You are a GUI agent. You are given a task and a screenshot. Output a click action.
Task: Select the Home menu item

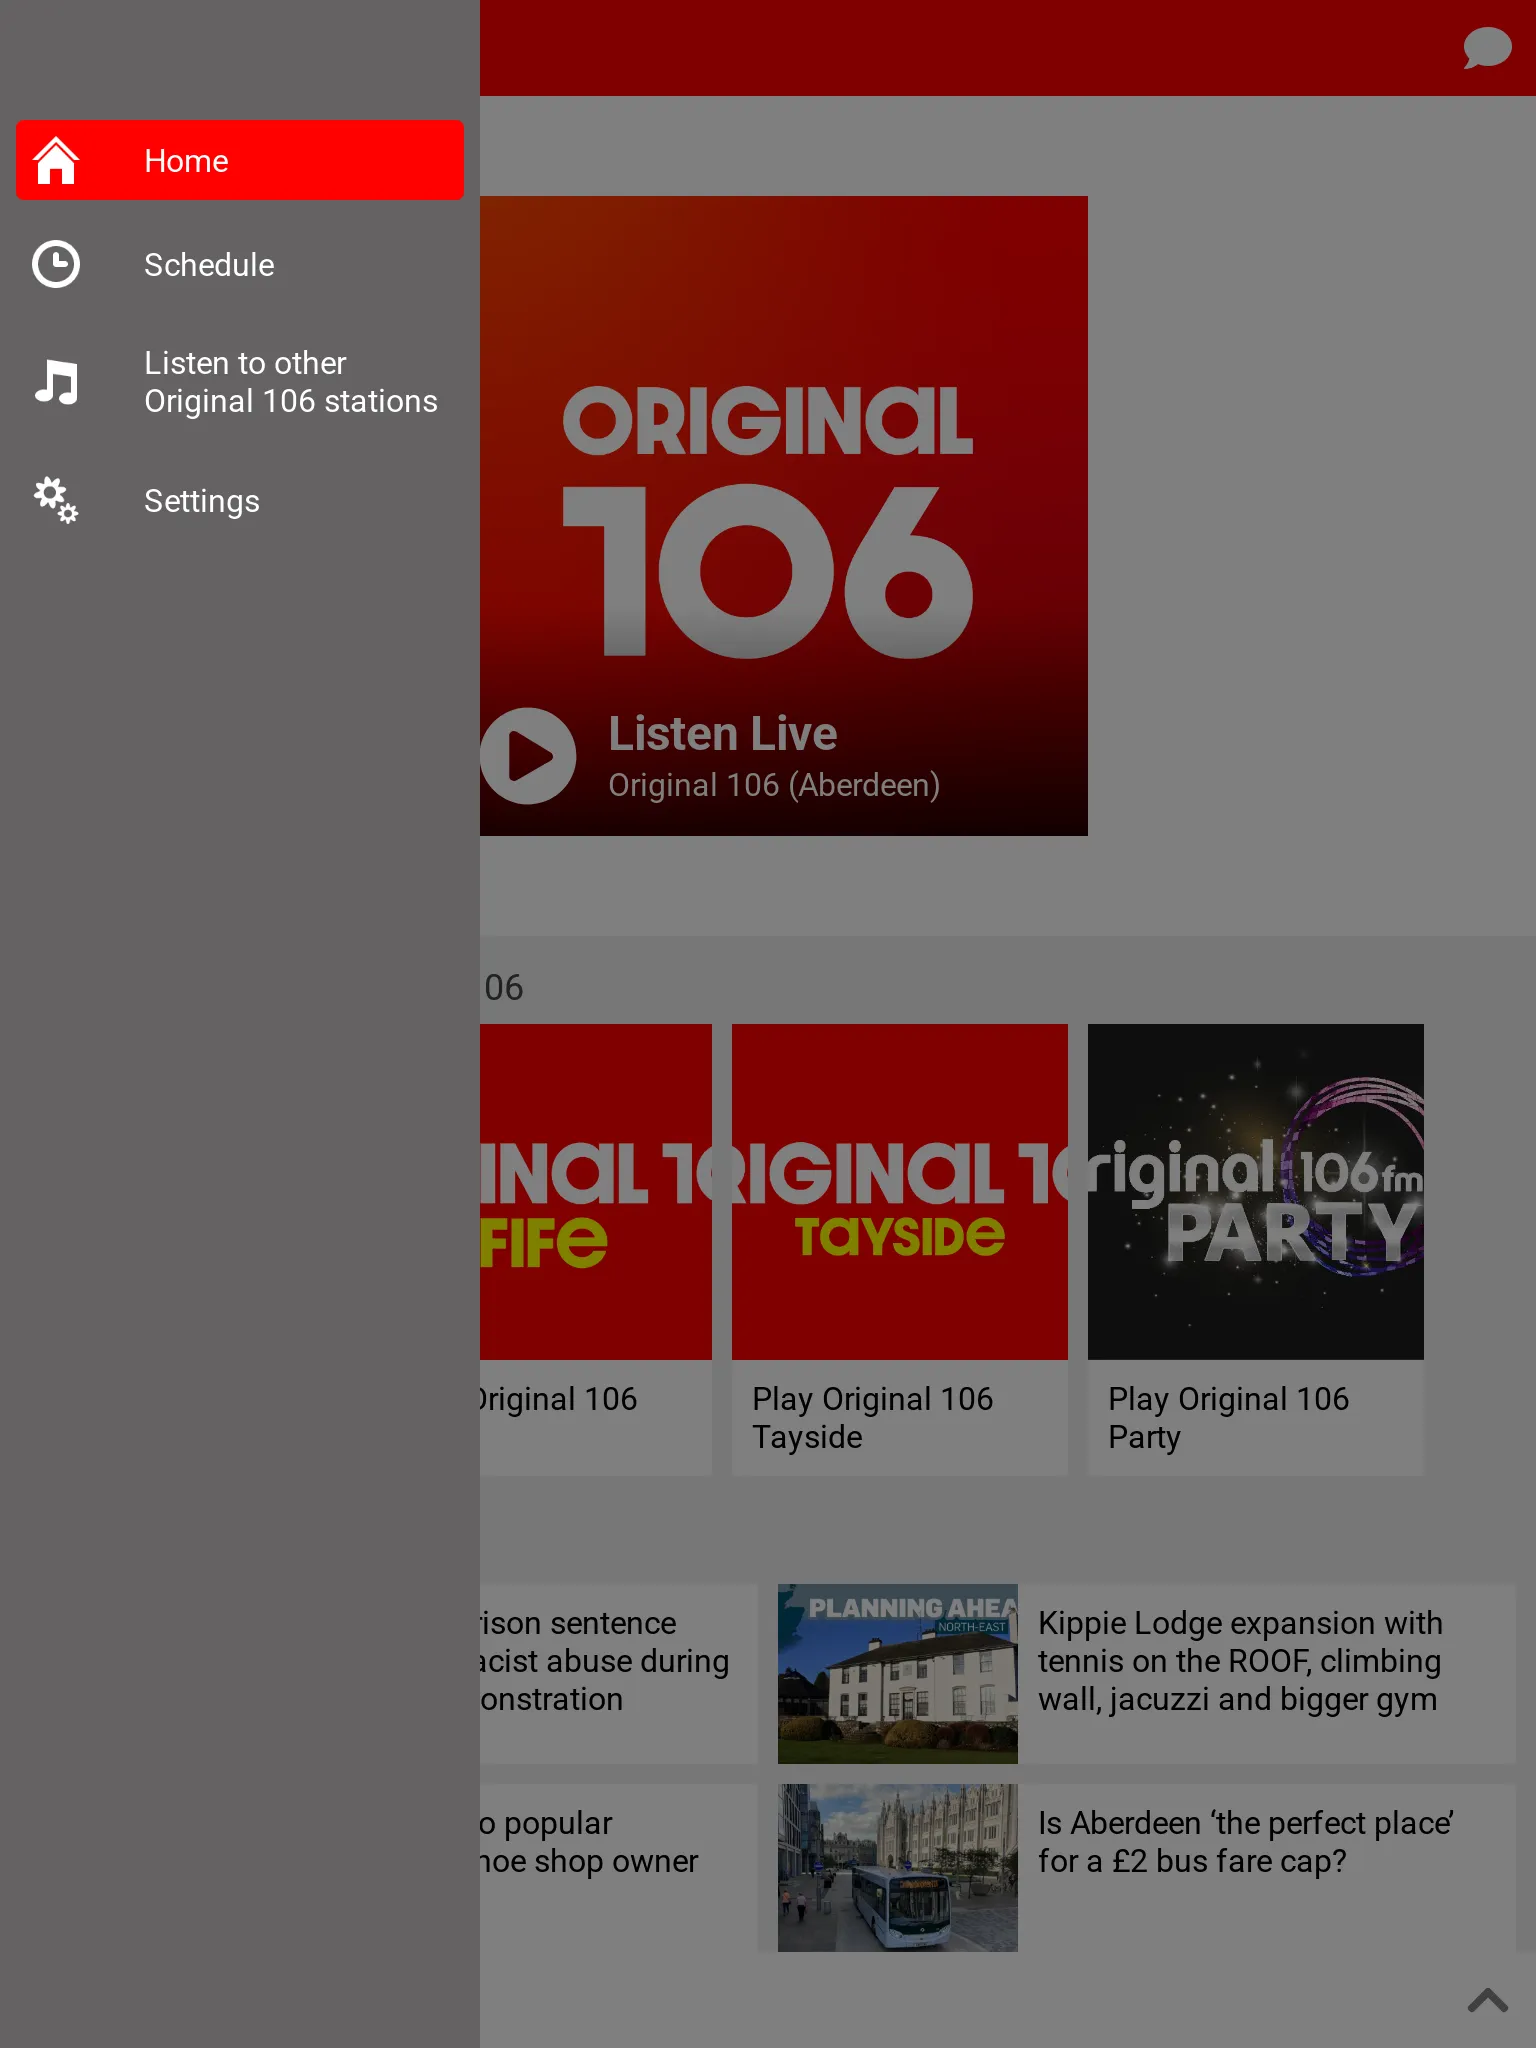tap(240, 160)
